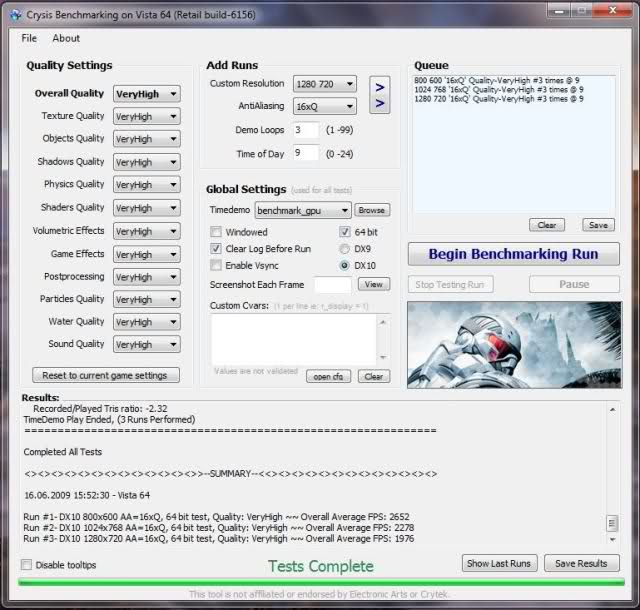The width and height of the screenshot is (640, 610).
Task: Open the File menu
Action: [x=29, y=38]
